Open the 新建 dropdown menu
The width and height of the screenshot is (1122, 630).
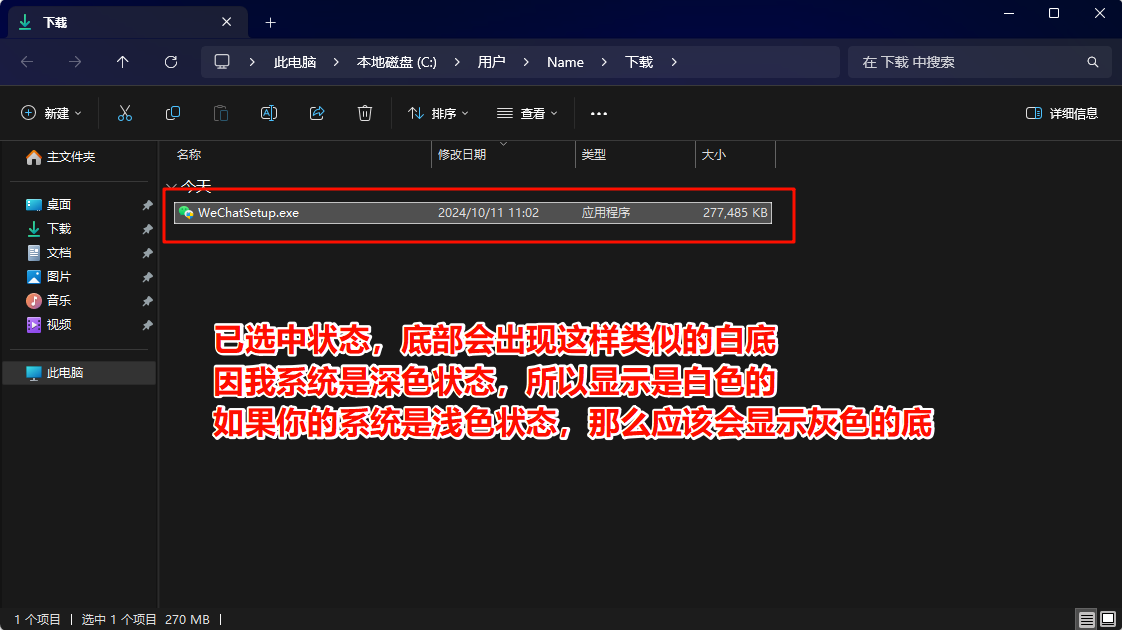(52, 114)
